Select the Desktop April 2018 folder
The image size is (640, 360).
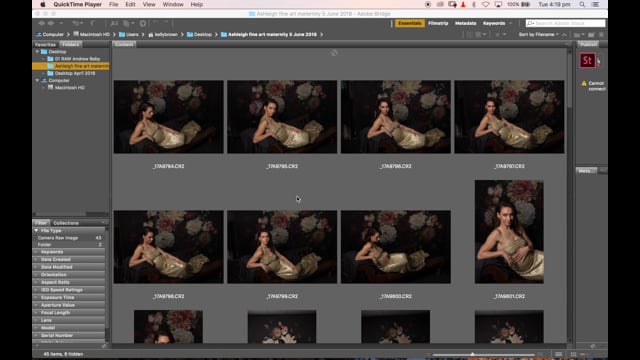[x=75, y=73]
